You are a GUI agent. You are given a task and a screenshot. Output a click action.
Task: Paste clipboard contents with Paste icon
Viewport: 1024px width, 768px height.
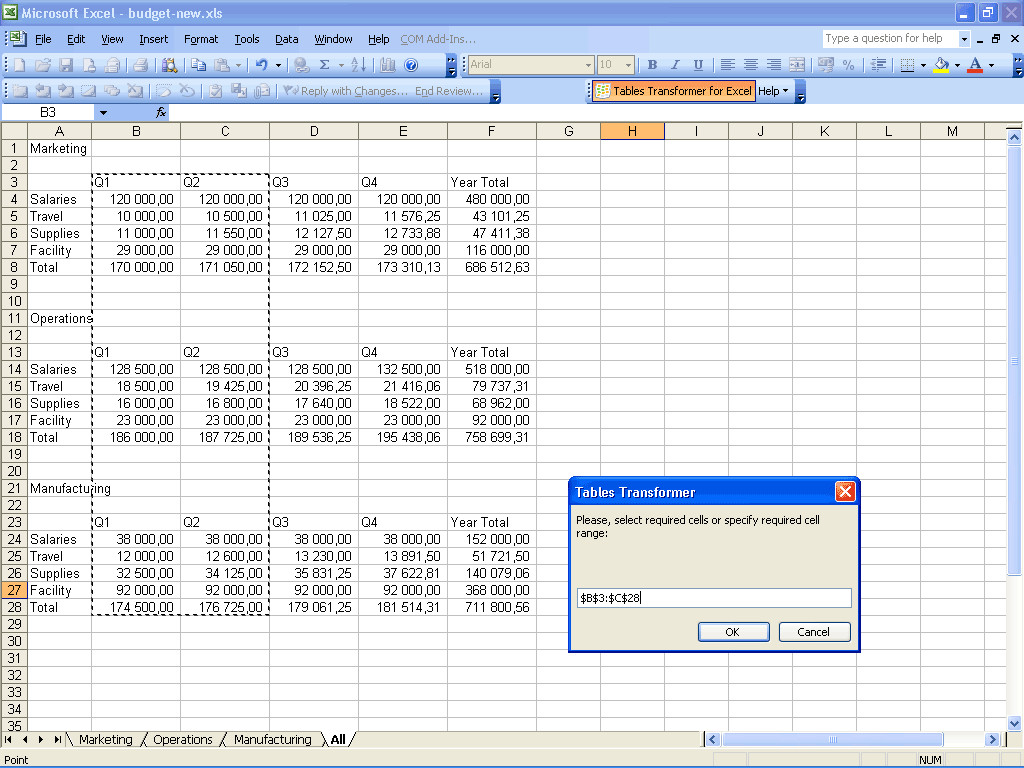[222, 65]
